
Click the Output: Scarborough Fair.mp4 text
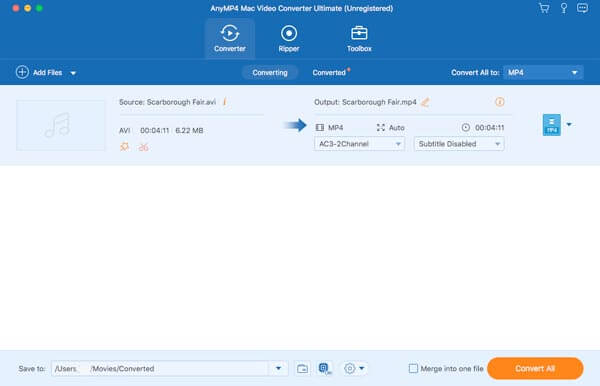(x=365, y=102)
